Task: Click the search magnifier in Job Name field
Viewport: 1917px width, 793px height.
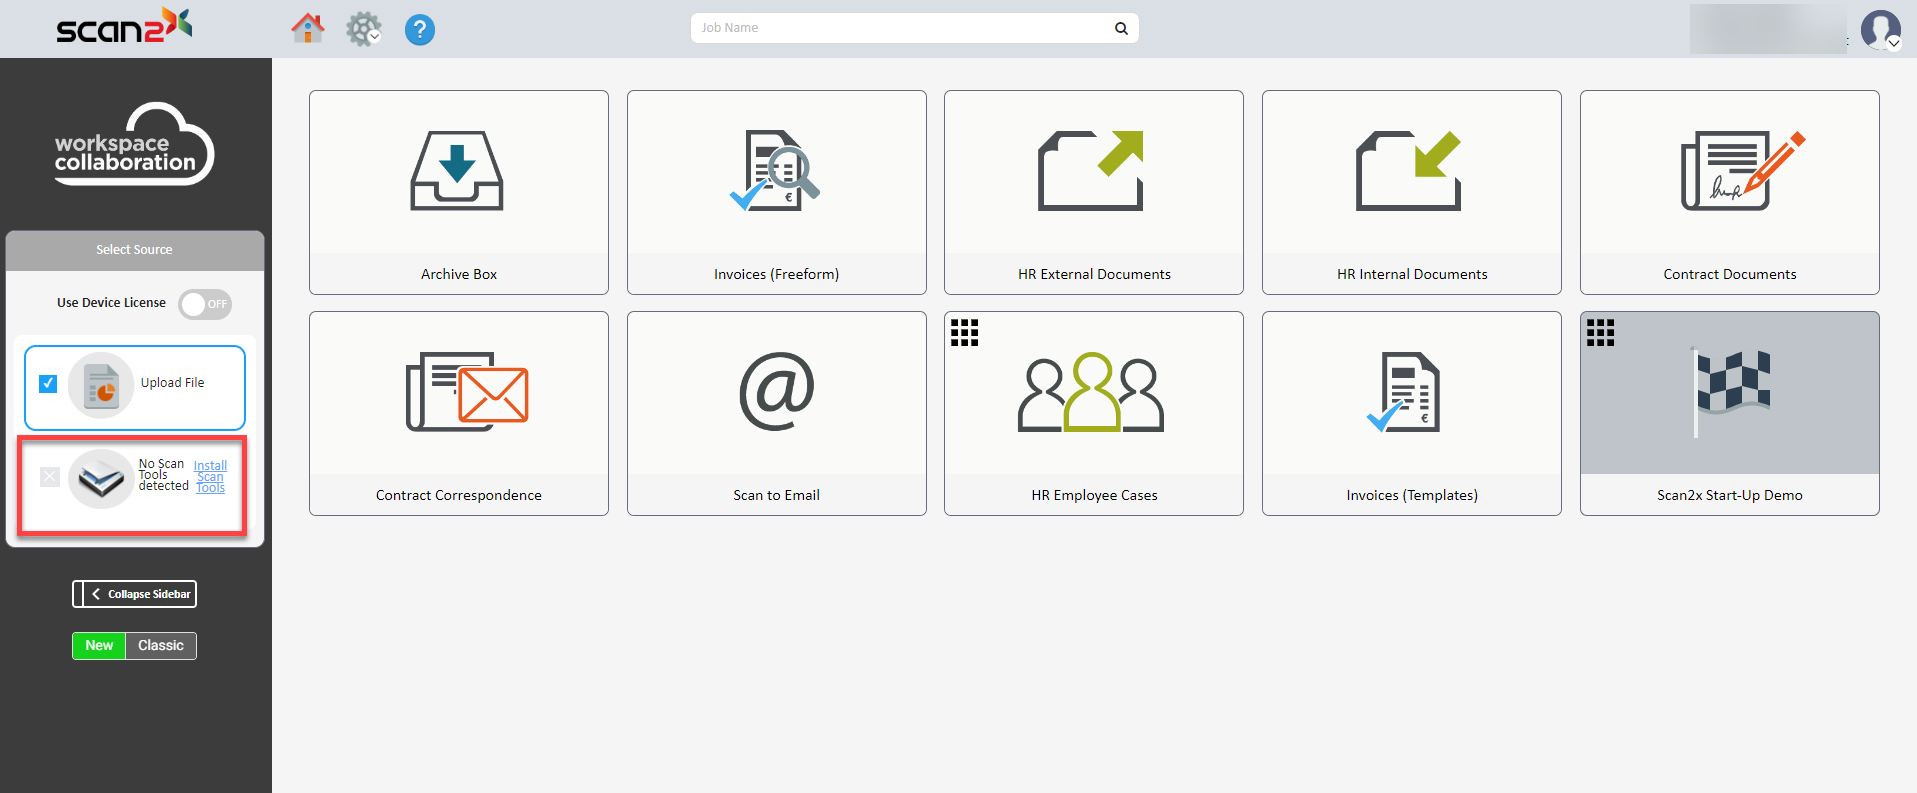Action: pyautogui.click(x=1121, y=28)
